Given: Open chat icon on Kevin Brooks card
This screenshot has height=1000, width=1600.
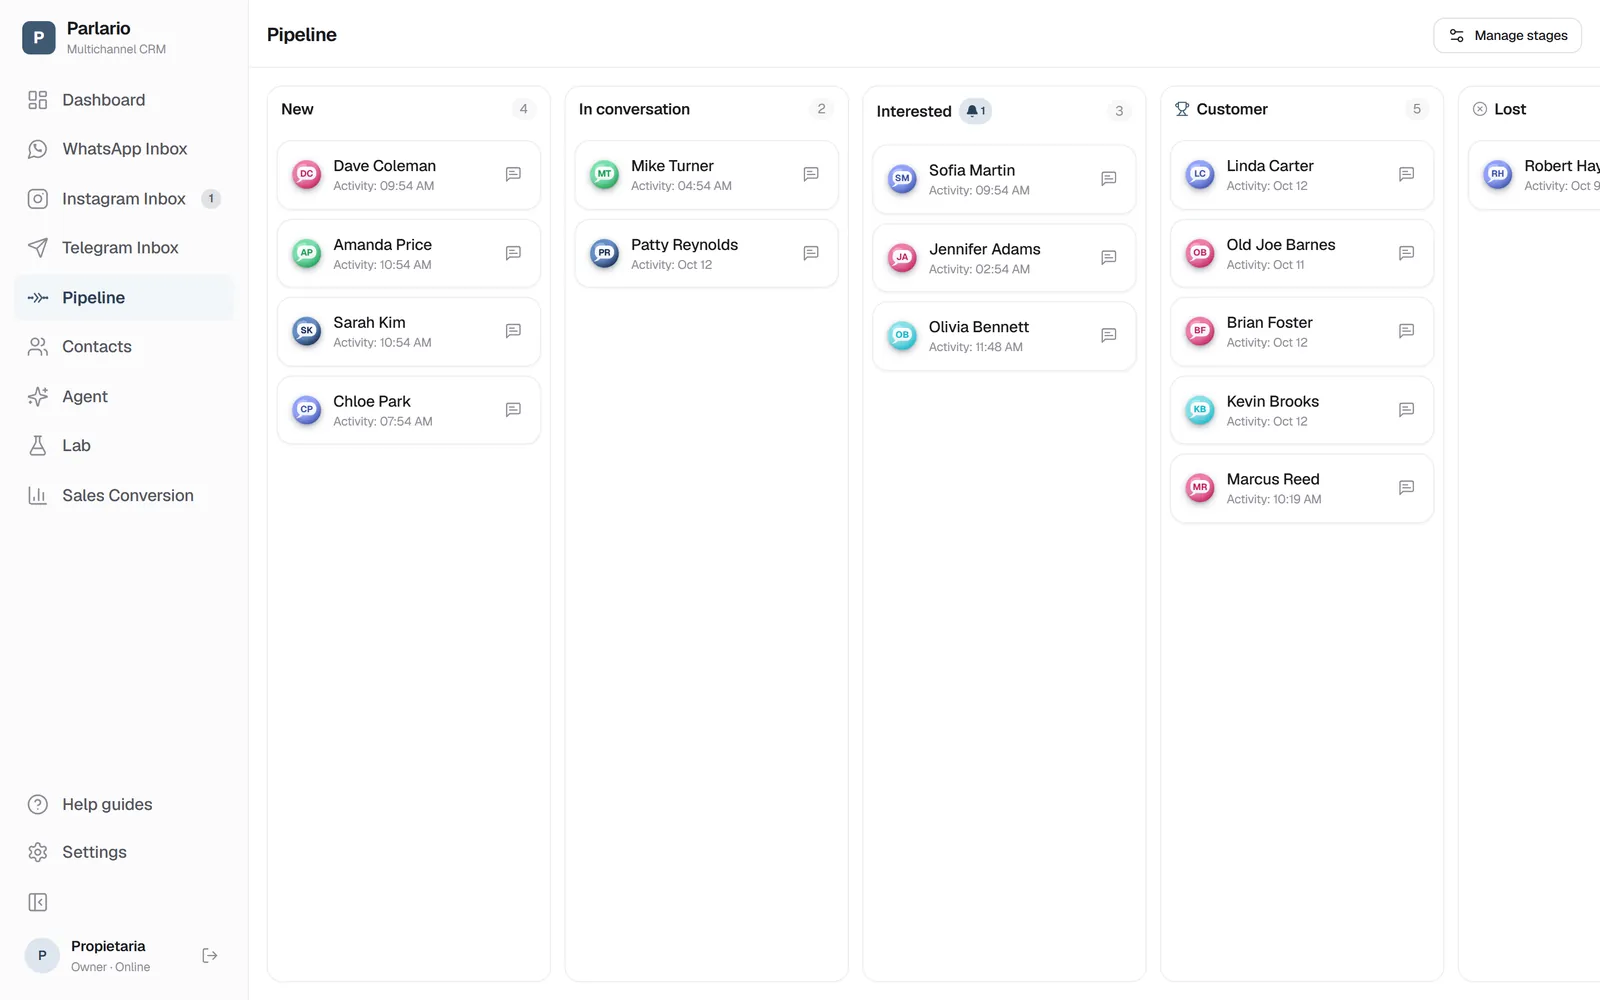Looking at the screenshot, I should 1407,410.
